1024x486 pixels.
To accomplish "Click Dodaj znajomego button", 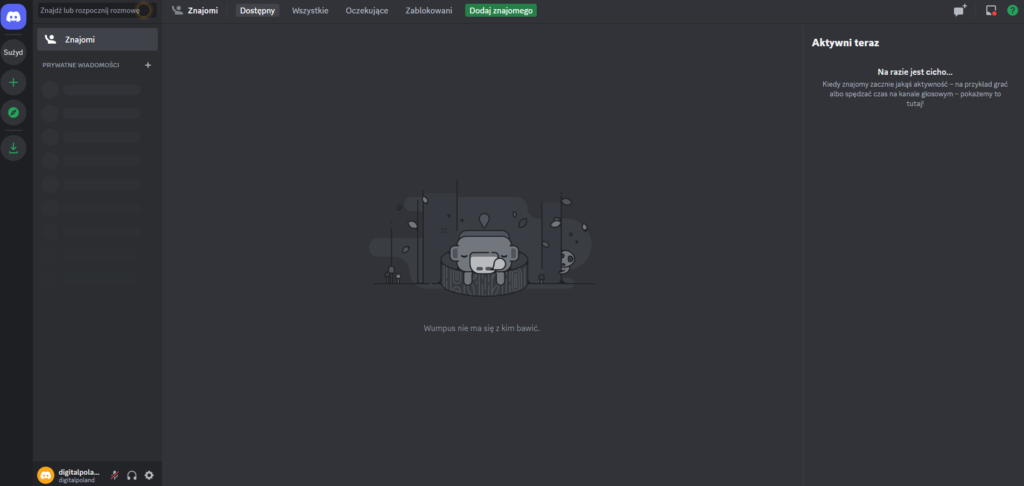I will pyautogui.click(x=501, y=10).
